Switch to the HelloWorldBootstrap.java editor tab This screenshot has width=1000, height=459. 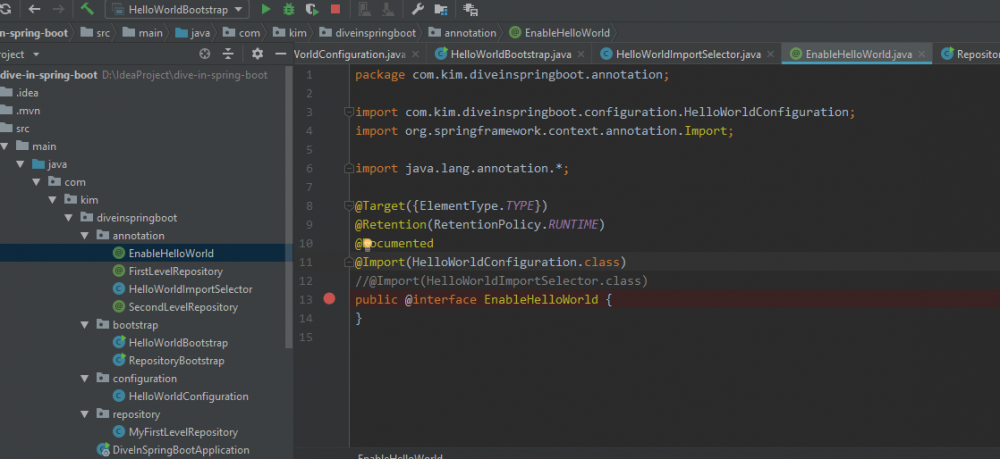pyautogui.click(x=510, y=54)
